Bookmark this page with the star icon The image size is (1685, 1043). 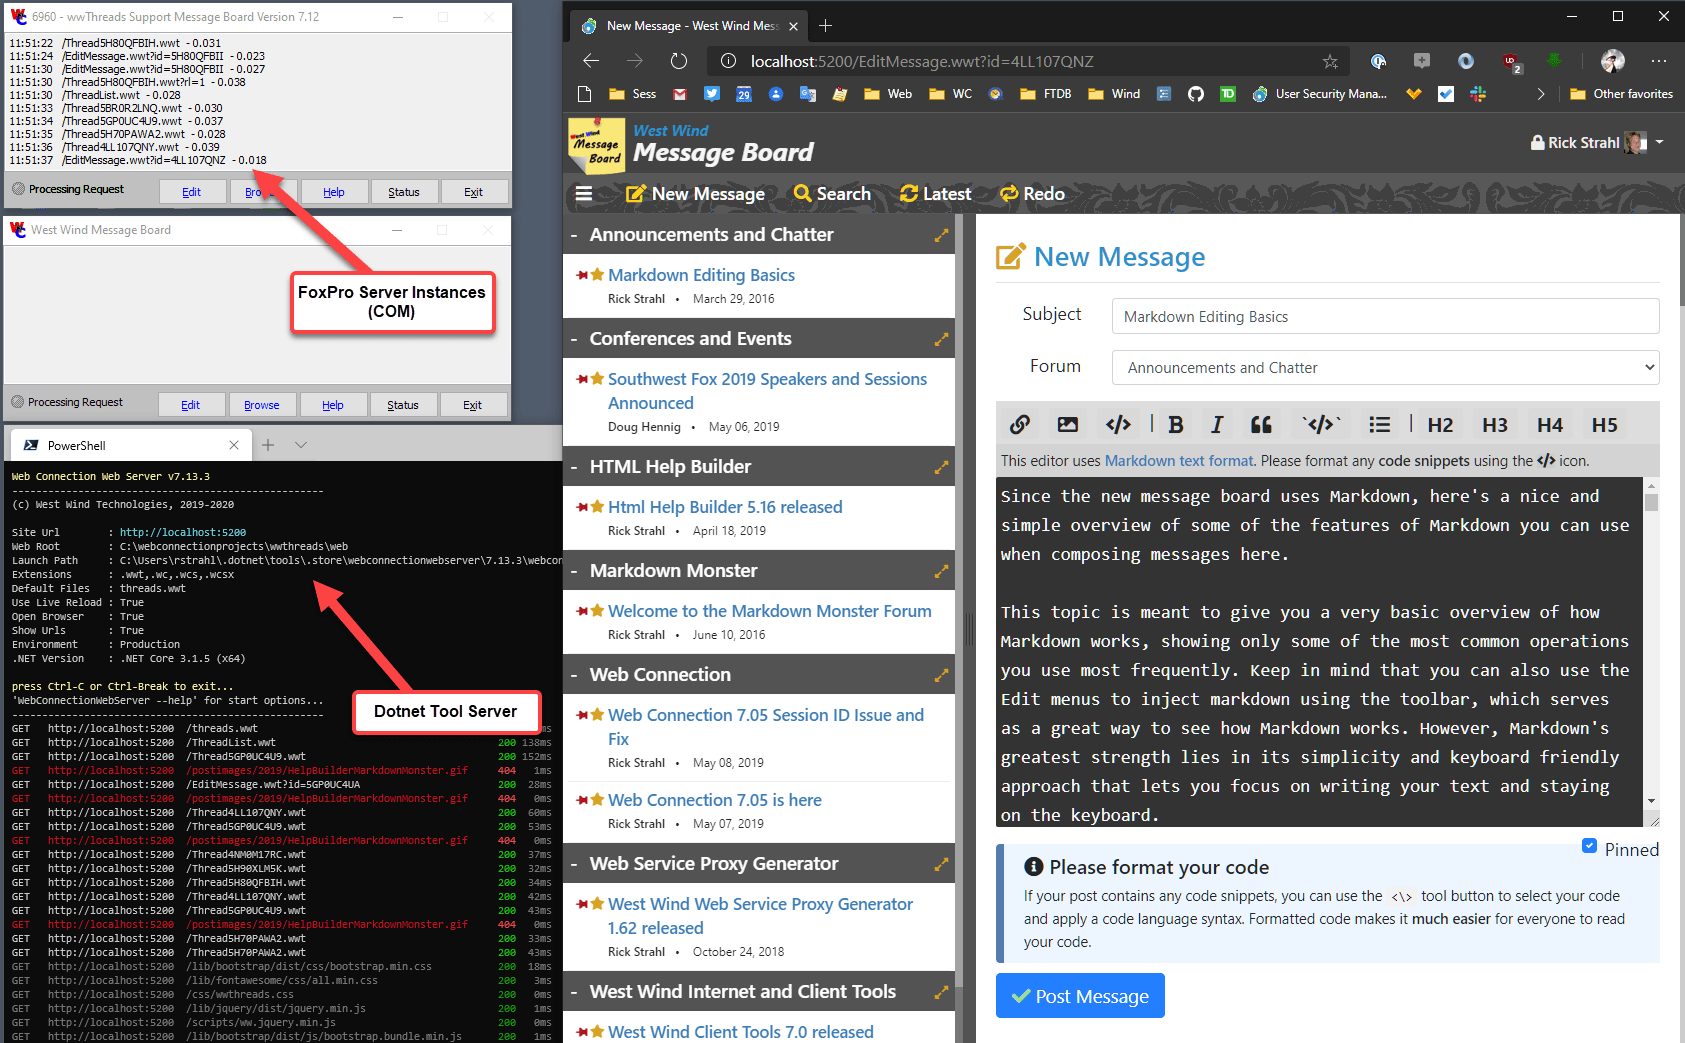tap(1330, 61)
